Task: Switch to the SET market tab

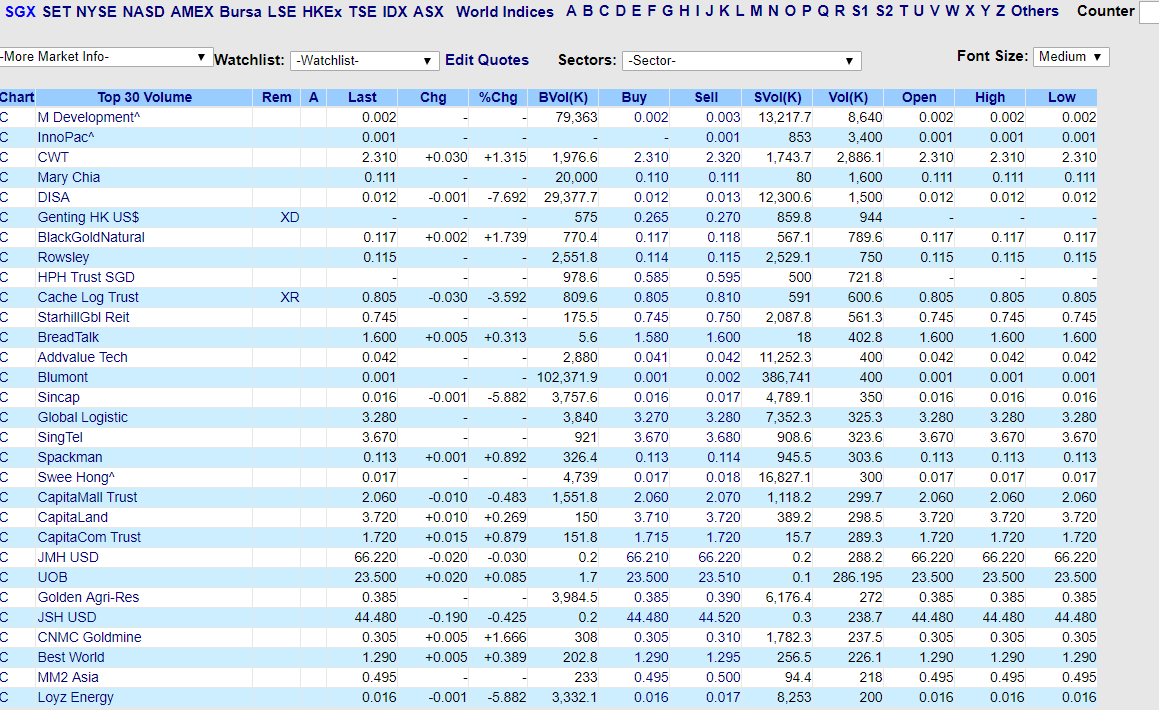Action: click(x=56, y=12)
